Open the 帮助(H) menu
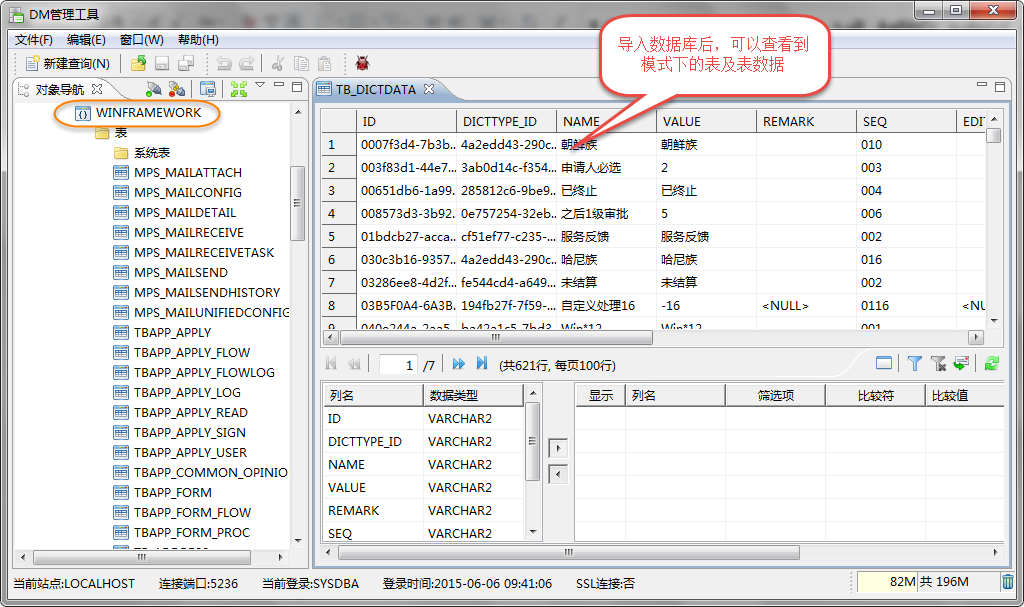1024x607 pixels. 198,40
